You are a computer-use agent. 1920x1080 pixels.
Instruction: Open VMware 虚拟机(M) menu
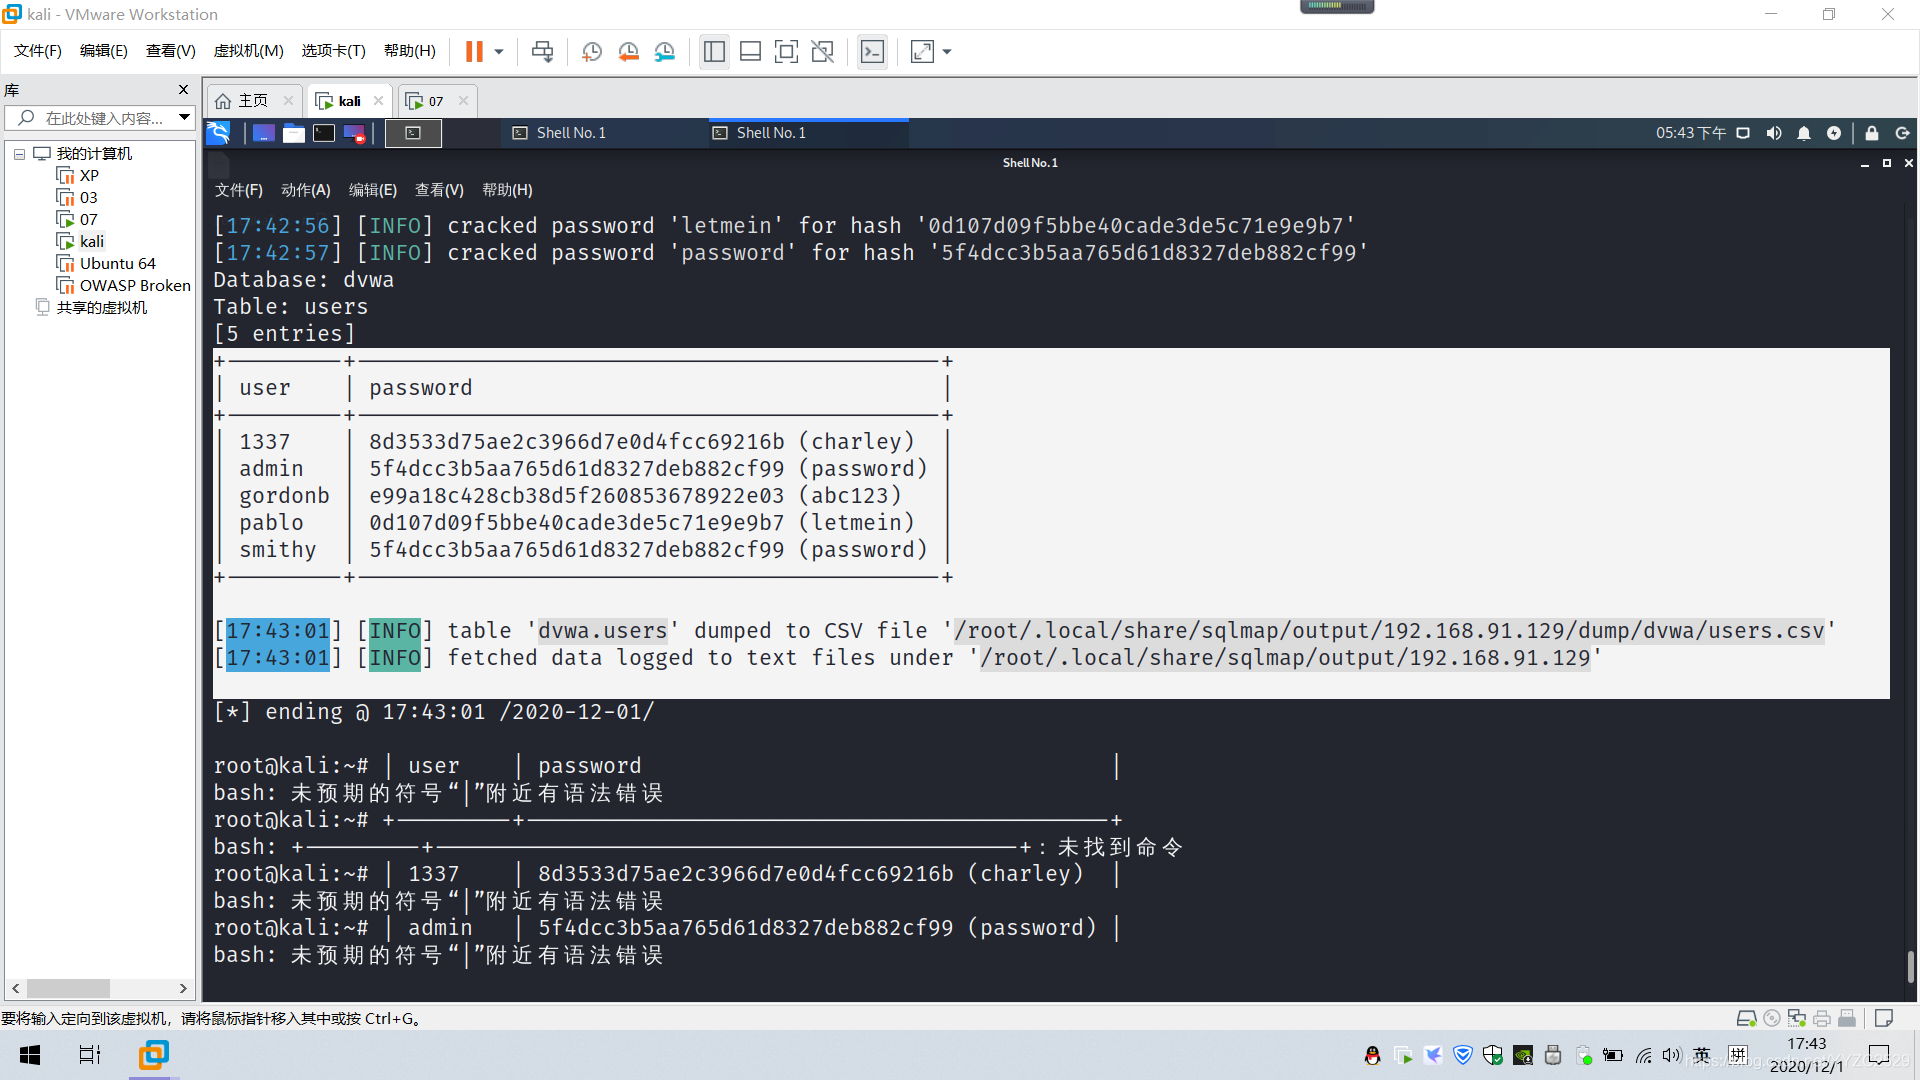click(248, 51)
